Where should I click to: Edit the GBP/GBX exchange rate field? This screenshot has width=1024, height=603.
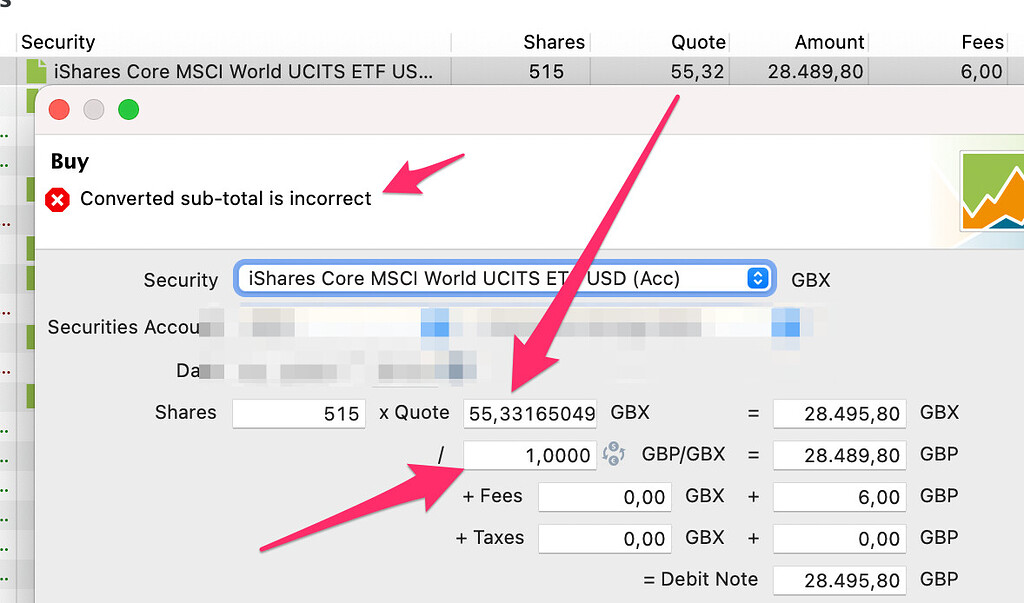point(530,455)
